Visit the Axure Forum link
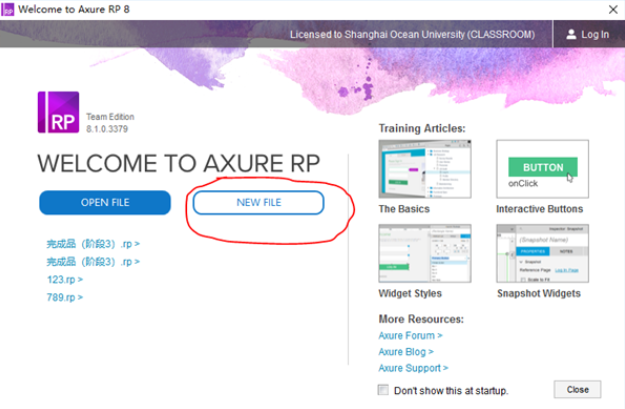Image resolution: width=625 pixels, height=409 pixels. coord(411,336)
